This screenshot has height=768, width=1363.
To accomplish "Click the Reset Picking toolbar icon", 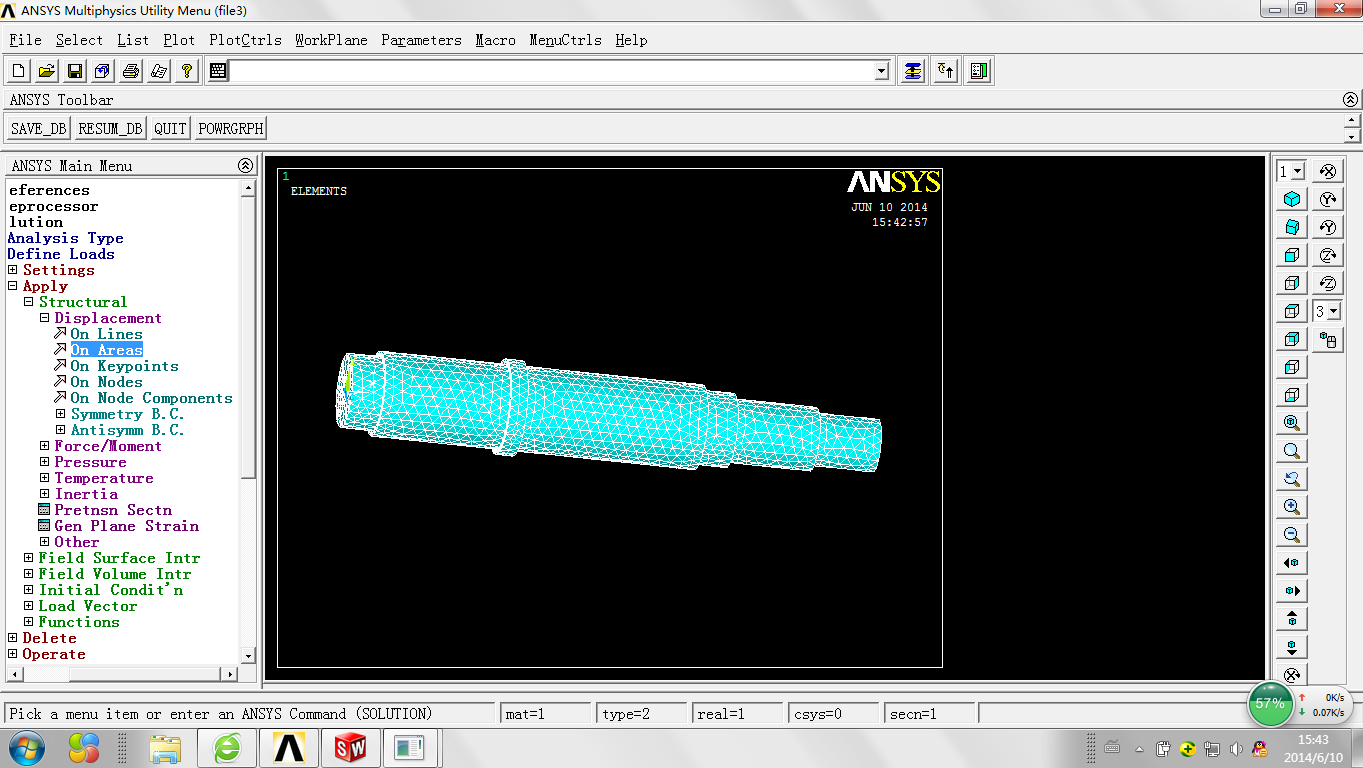I will (x=946, y=71).
